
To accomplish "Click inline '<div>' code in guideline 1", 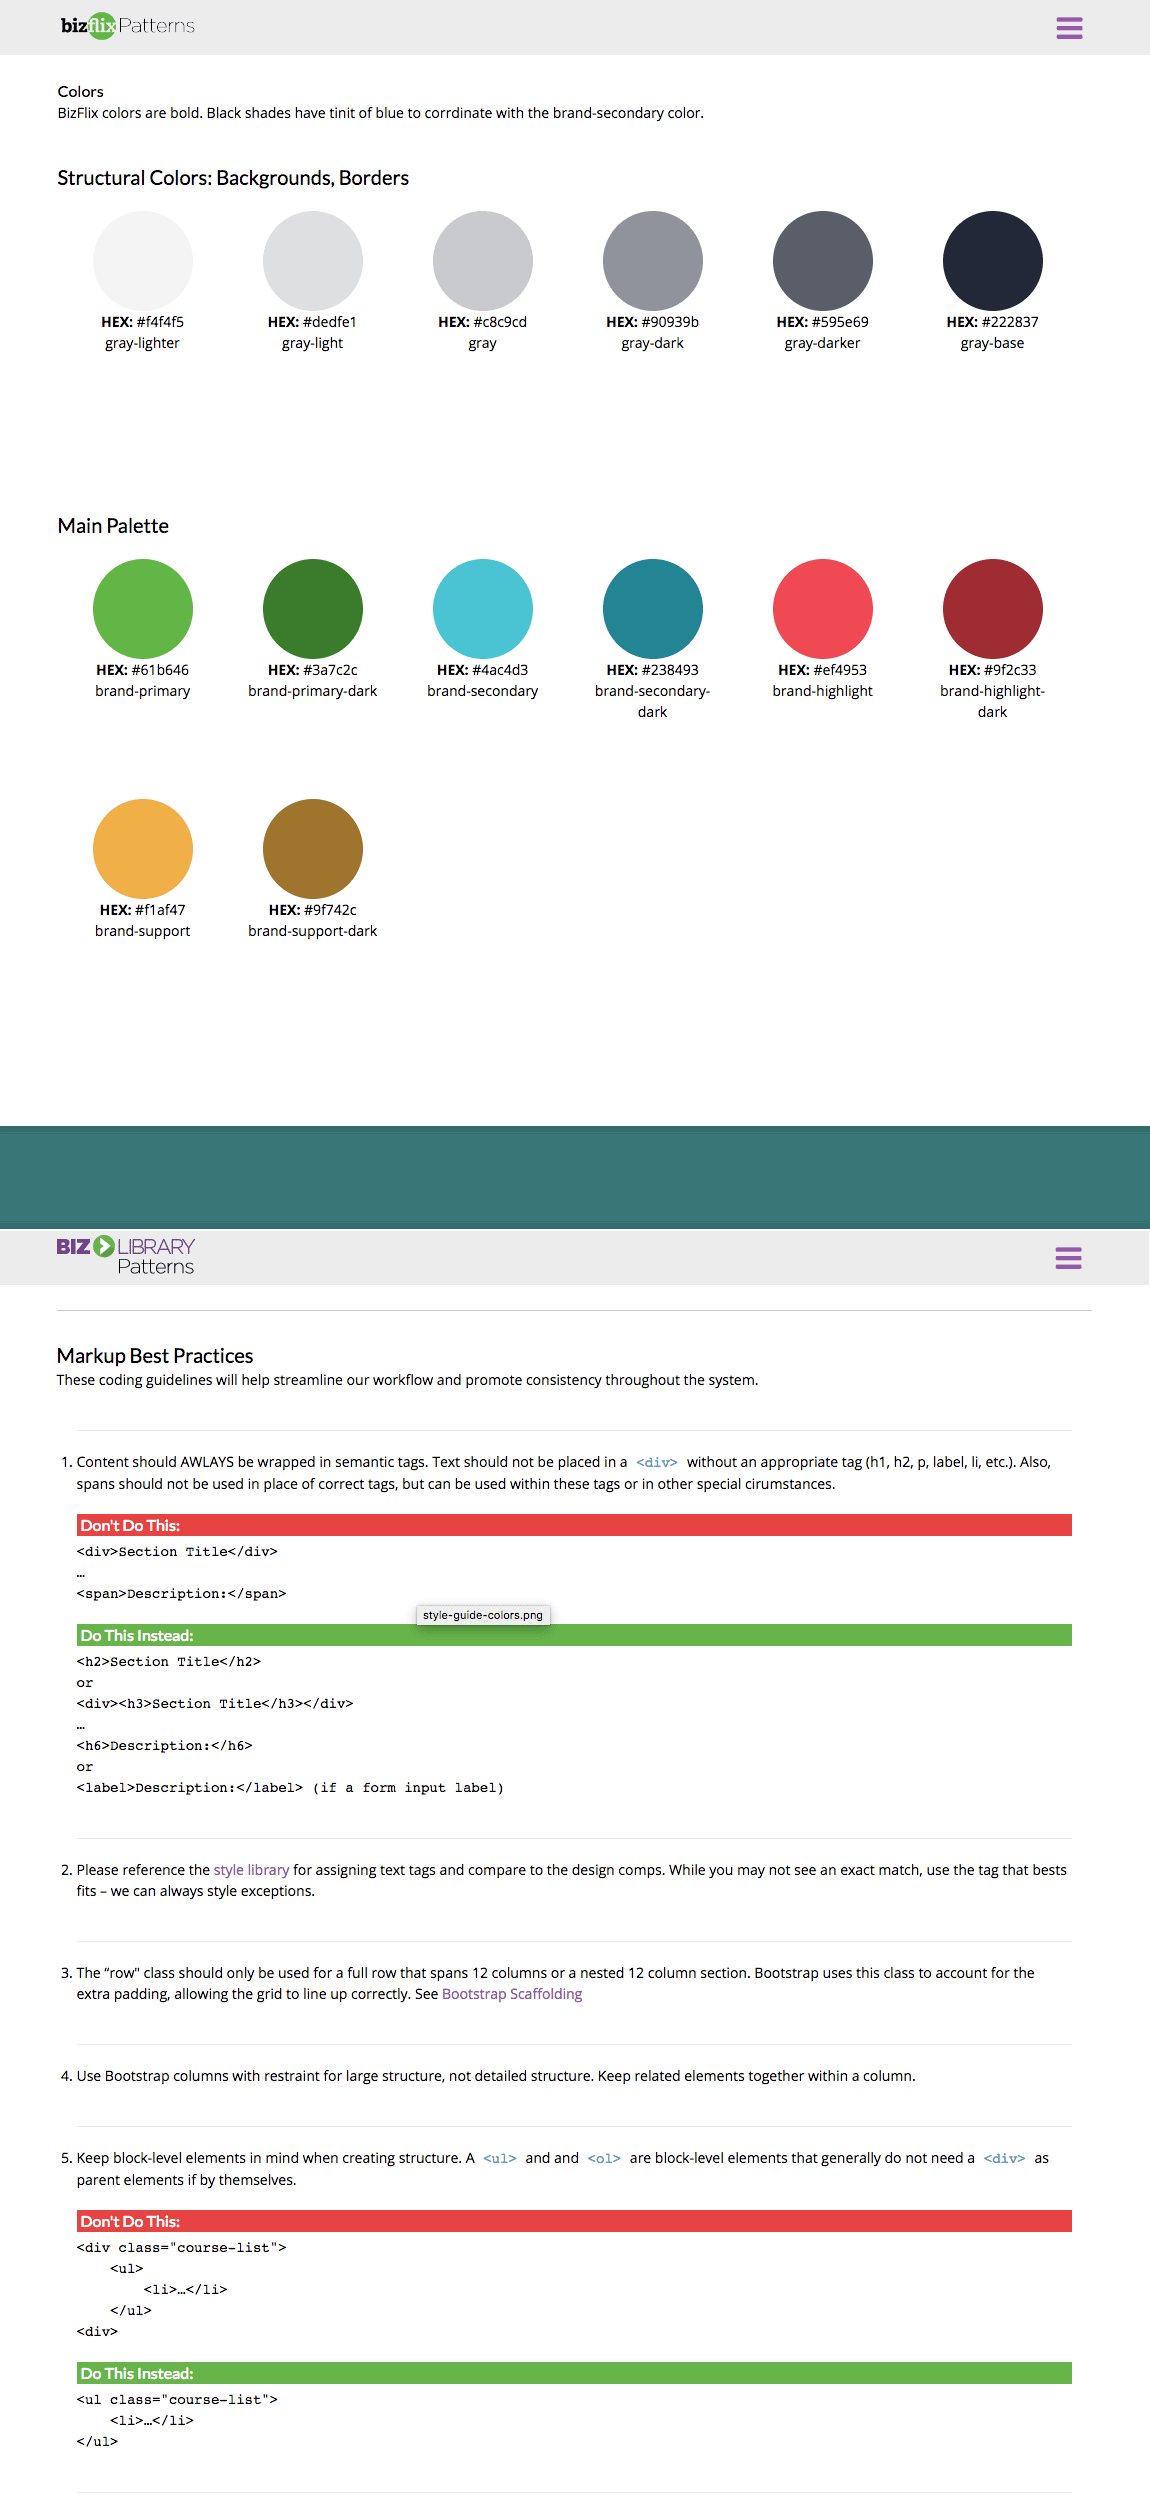I will tap(657, 1463).
